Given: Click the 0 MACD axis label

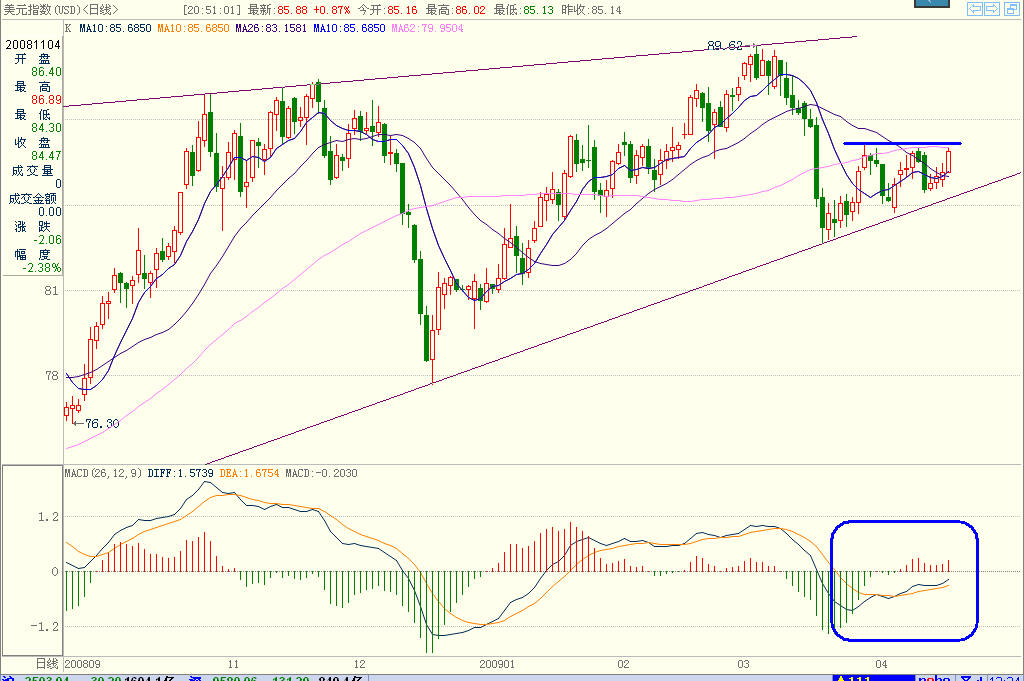Looking at the screenshot, I should 55,571.
